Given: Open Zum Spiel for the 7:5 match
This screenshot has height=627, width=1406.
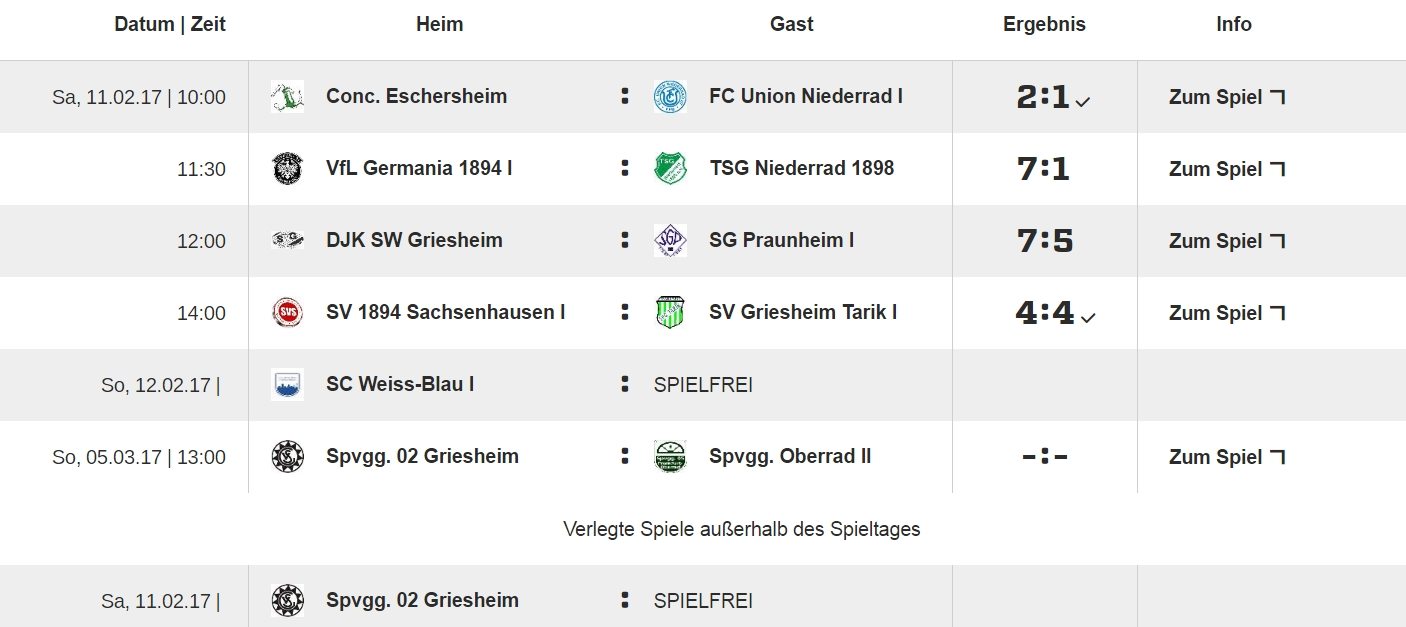Looking at the screenshot, I should click(1227, 241).
